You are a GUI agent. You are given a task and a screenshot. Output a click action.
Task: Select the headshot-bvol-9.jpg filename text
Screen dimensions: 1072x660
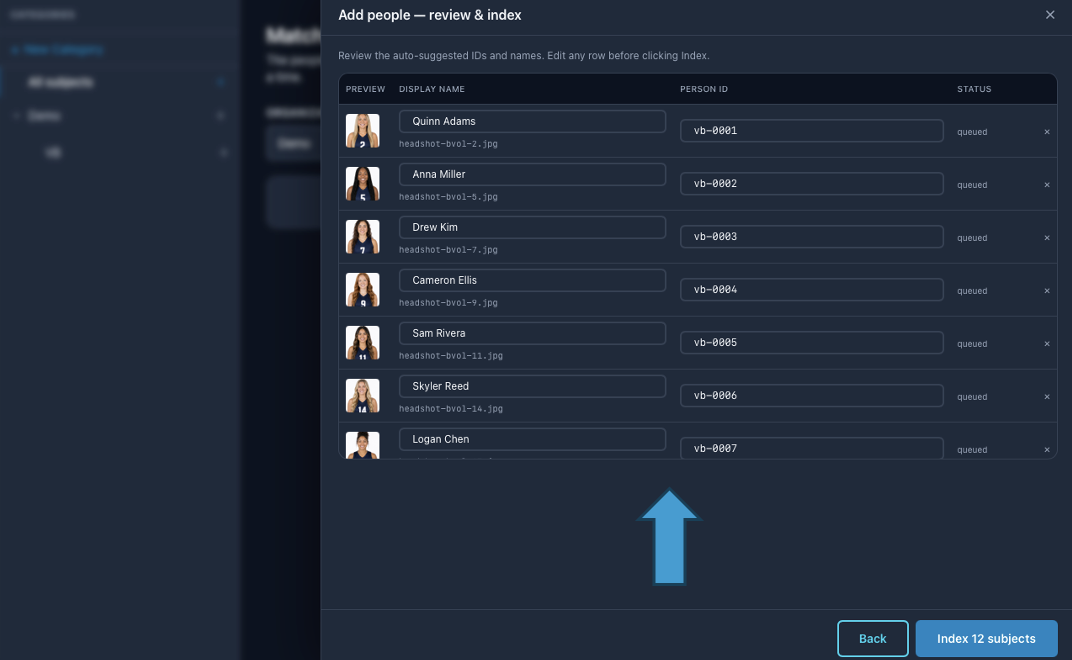[448, 303]
